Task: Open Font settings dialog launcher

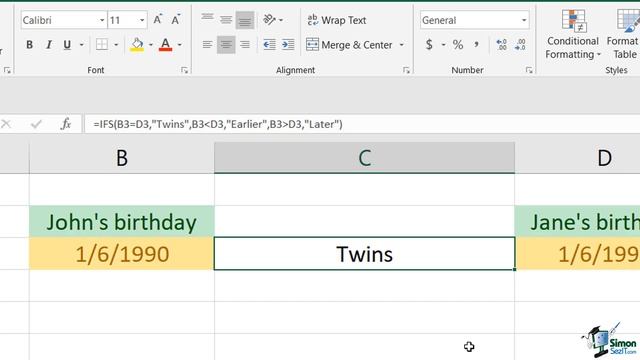Action: pyautogui.click(x=184, y=70)
